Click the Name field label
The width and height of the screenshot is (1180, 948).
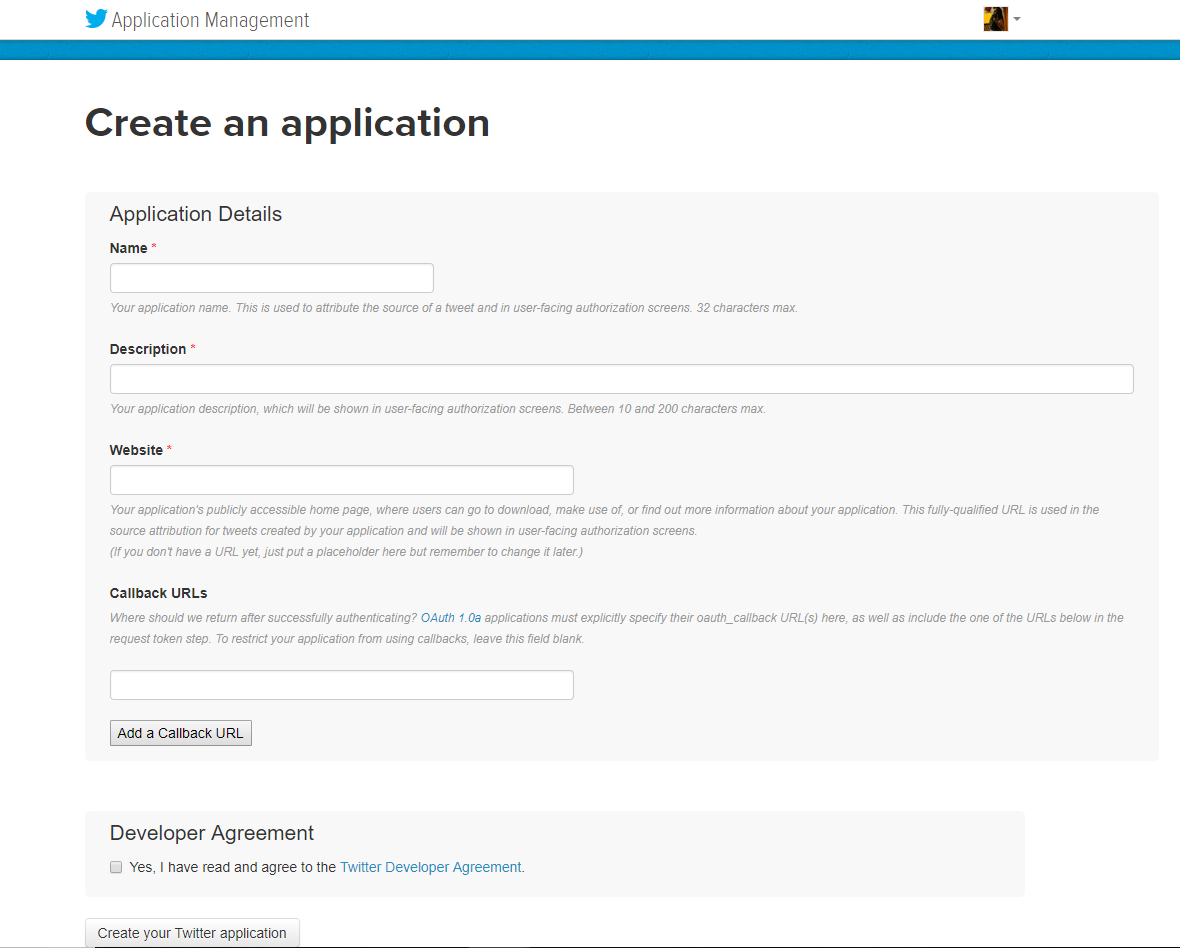coord(129,248)
